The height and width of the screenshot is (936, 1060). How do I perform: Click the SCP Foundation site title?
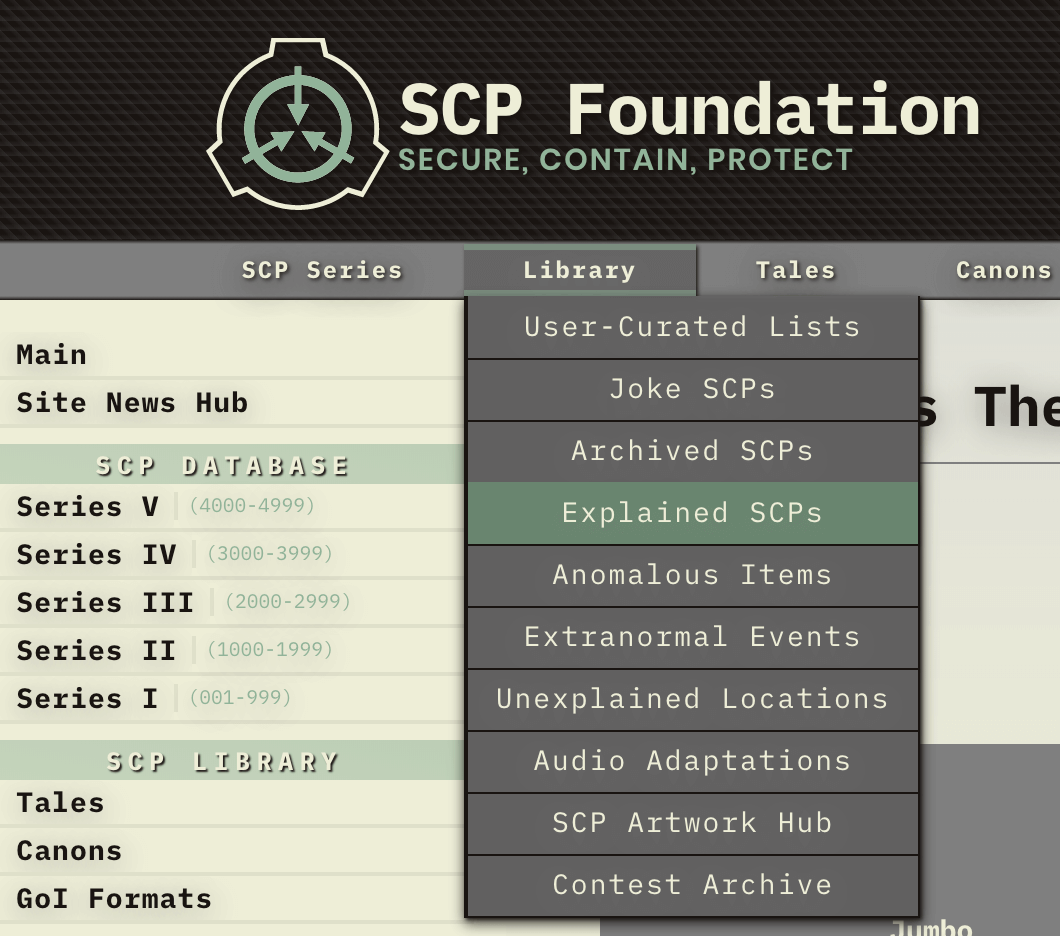pyautogui.click(x=689, y=110)
